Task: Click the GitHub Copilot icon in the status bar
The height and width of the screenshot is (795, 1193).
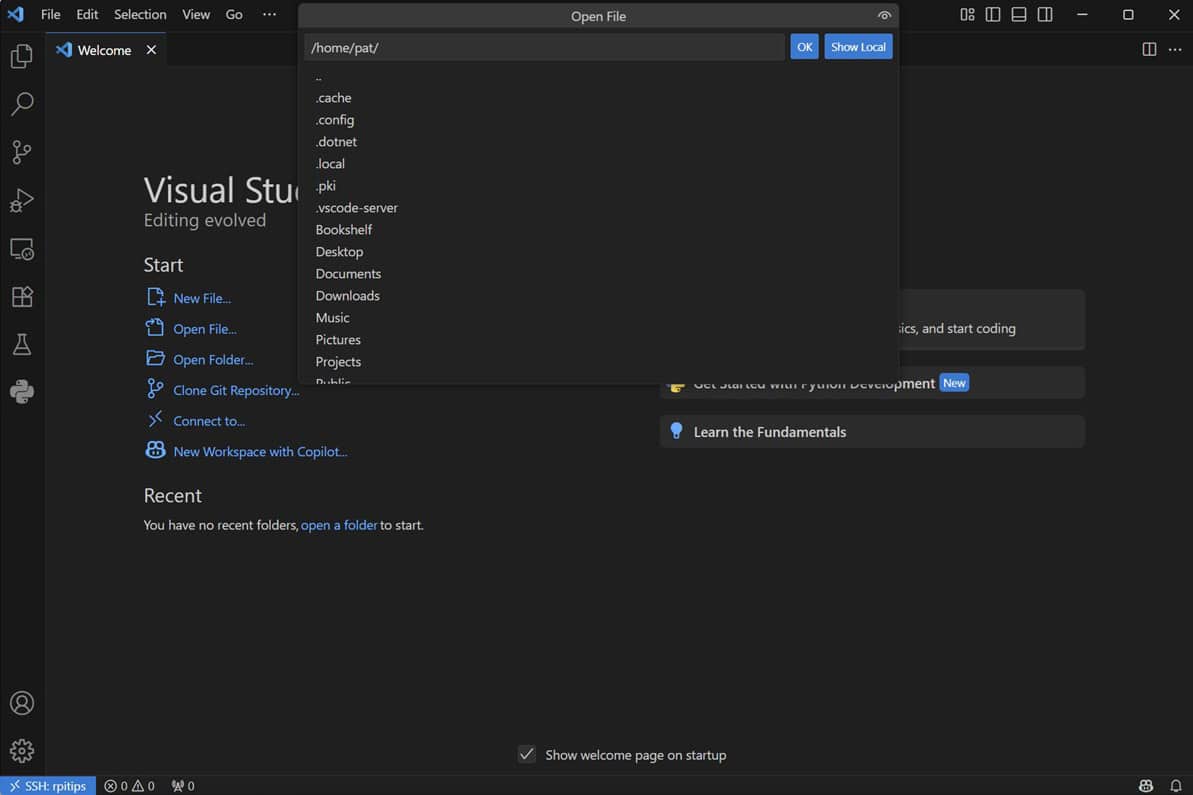Action: 1145,786
